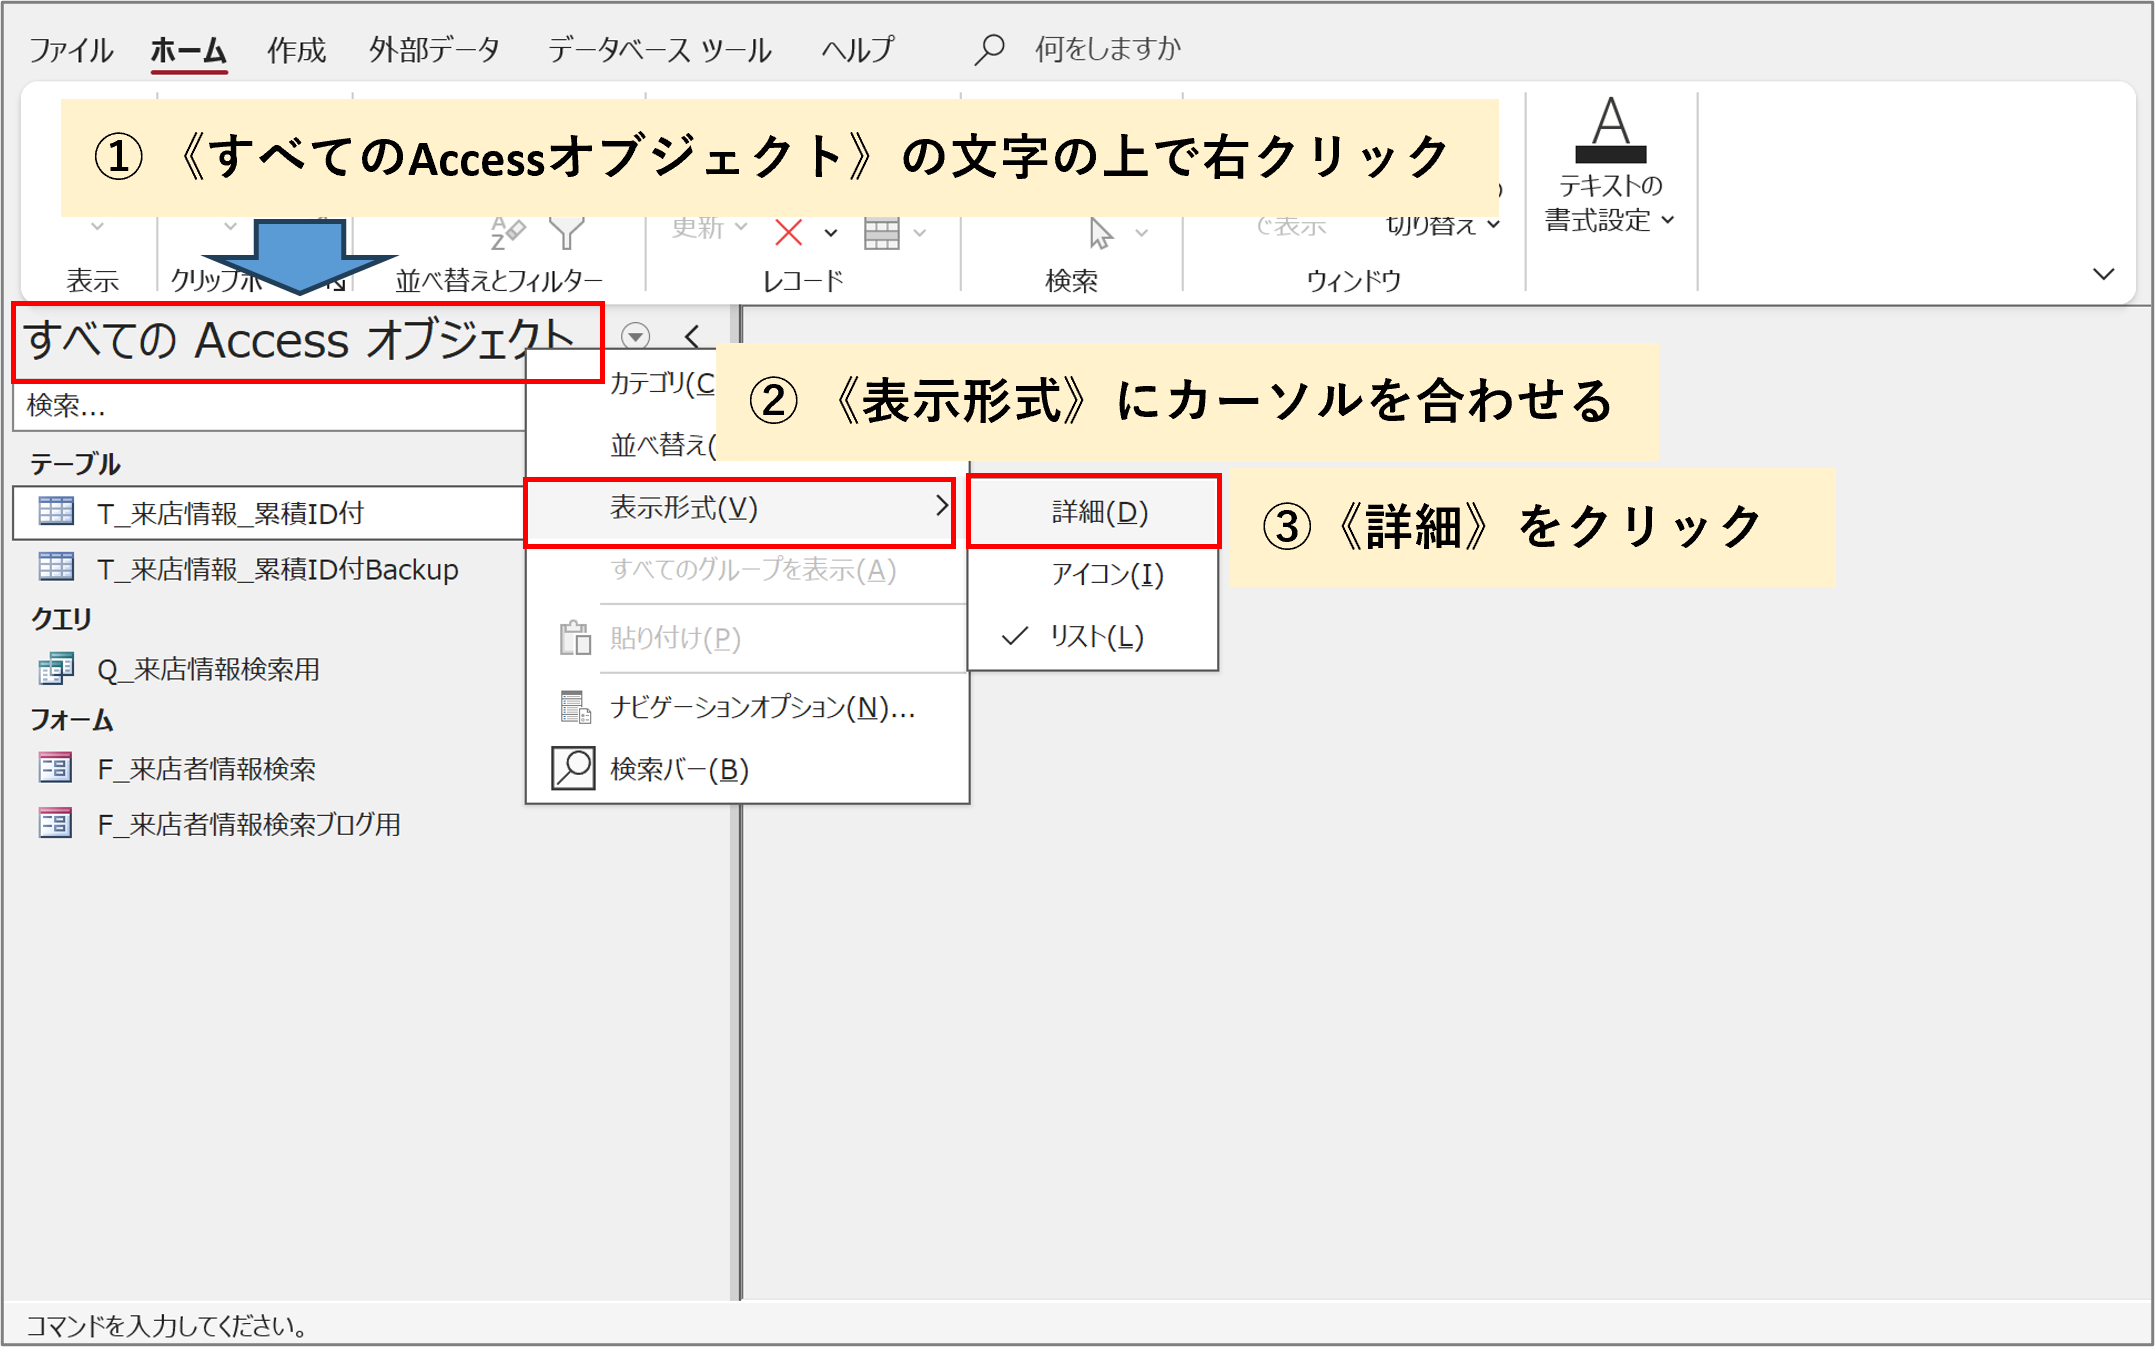Switch to the ホーム ribbon tab

click(x=188, y=49)
